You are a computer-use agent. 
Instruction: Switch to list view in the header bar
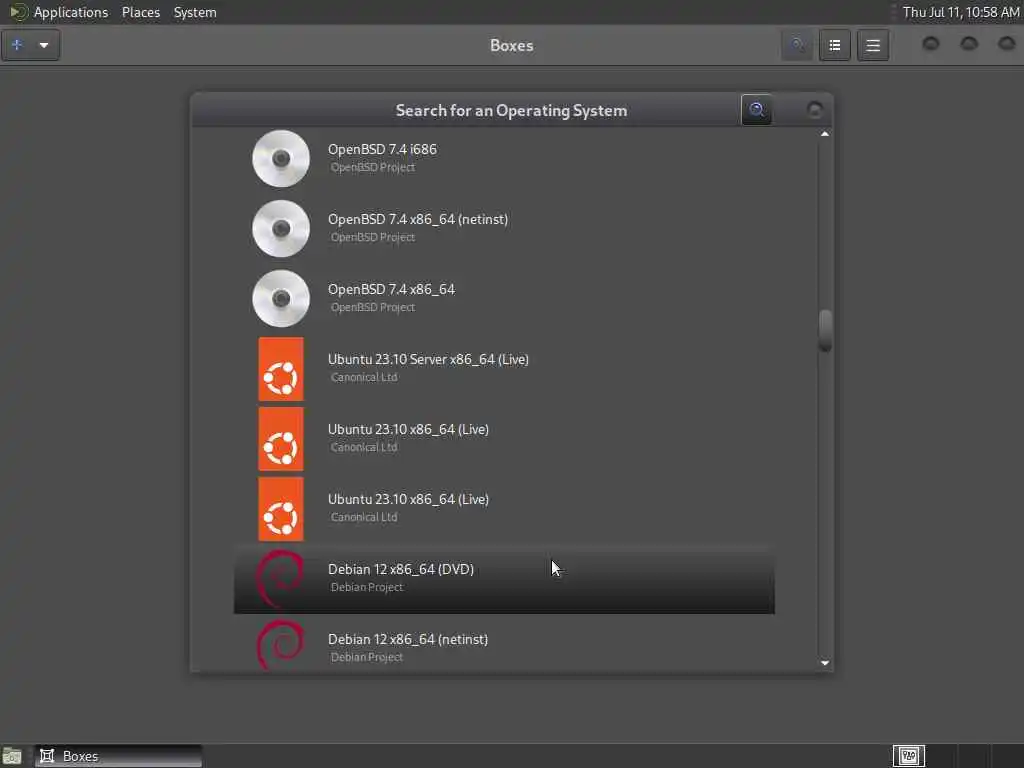(x=835, y=45)
